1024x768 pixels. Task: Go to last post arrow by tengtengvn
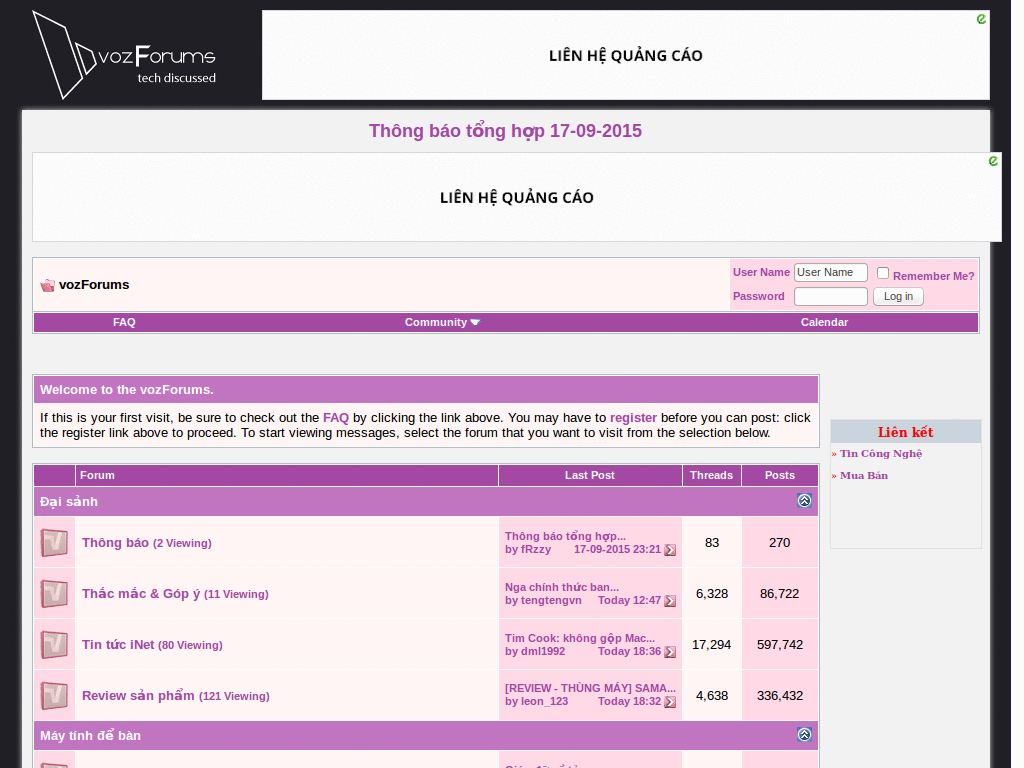coord(670,601)
